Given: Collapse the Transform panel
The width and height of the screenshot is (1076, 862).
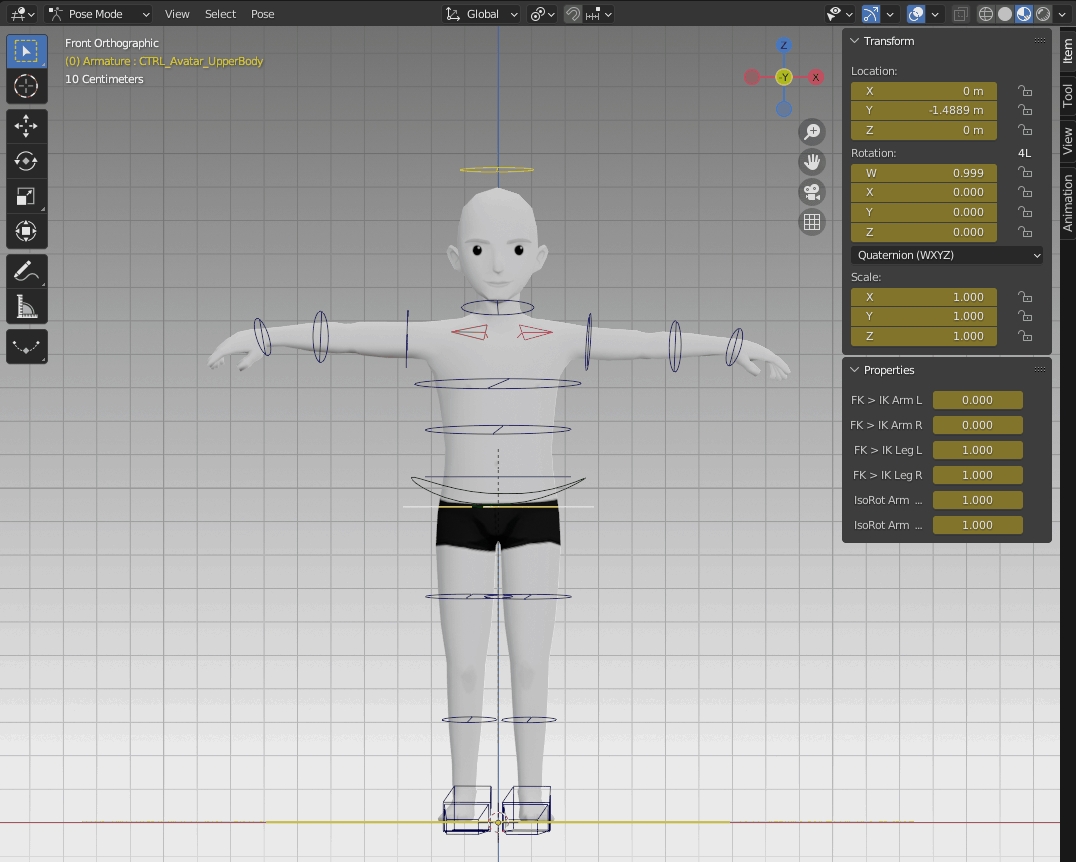Looking at the screenshot, I should tap(855, 41).
